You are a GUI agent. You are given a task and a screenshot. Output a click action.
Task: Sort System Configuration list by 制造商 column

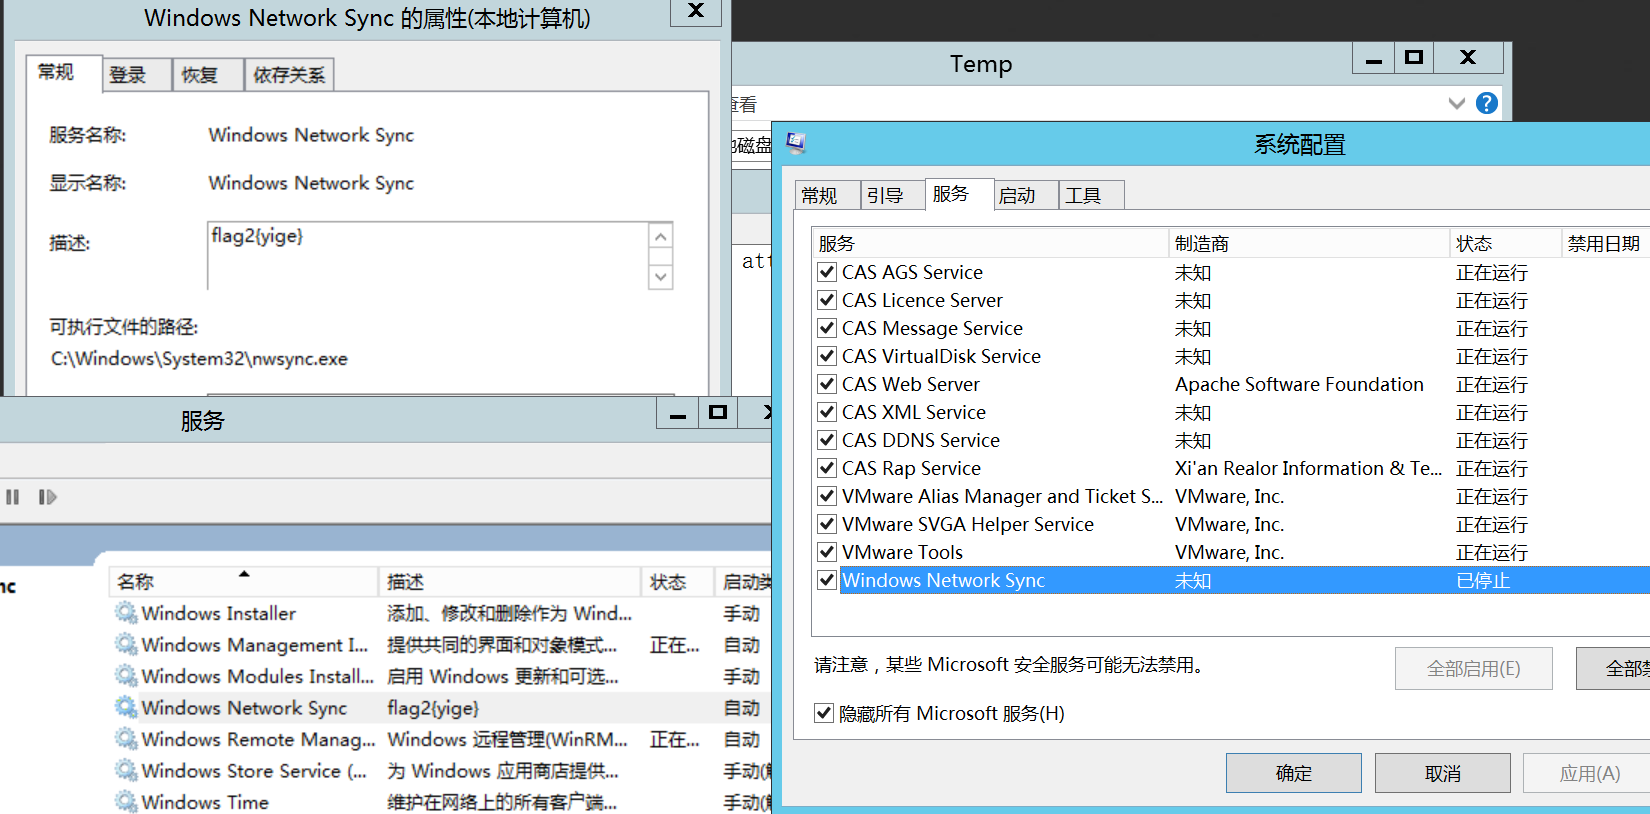[1309, 243]
